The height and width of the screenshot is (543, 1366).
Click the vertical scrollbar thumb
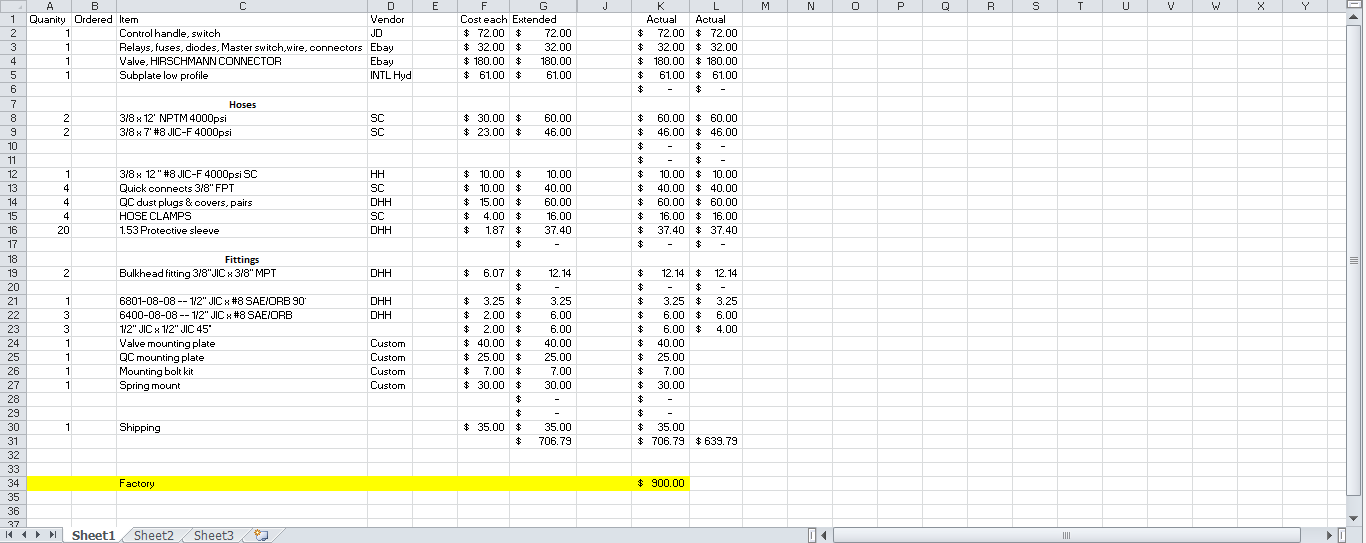point(1355,259)
